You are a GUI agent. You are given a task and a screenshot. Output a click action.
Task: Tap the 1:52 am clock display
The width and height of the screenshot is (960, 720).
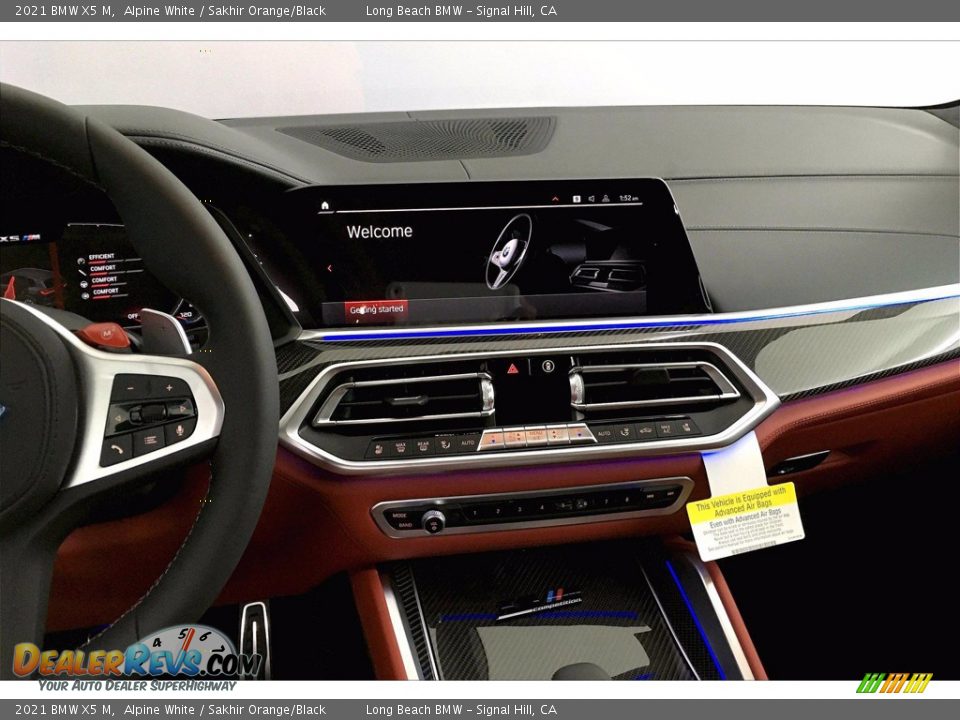[629, 198]
